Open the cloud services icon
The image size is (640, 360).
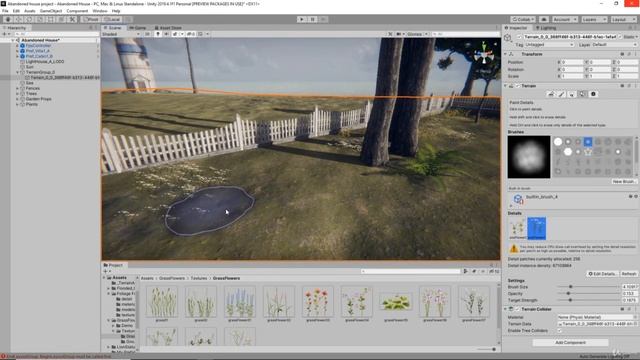(544, 19)
